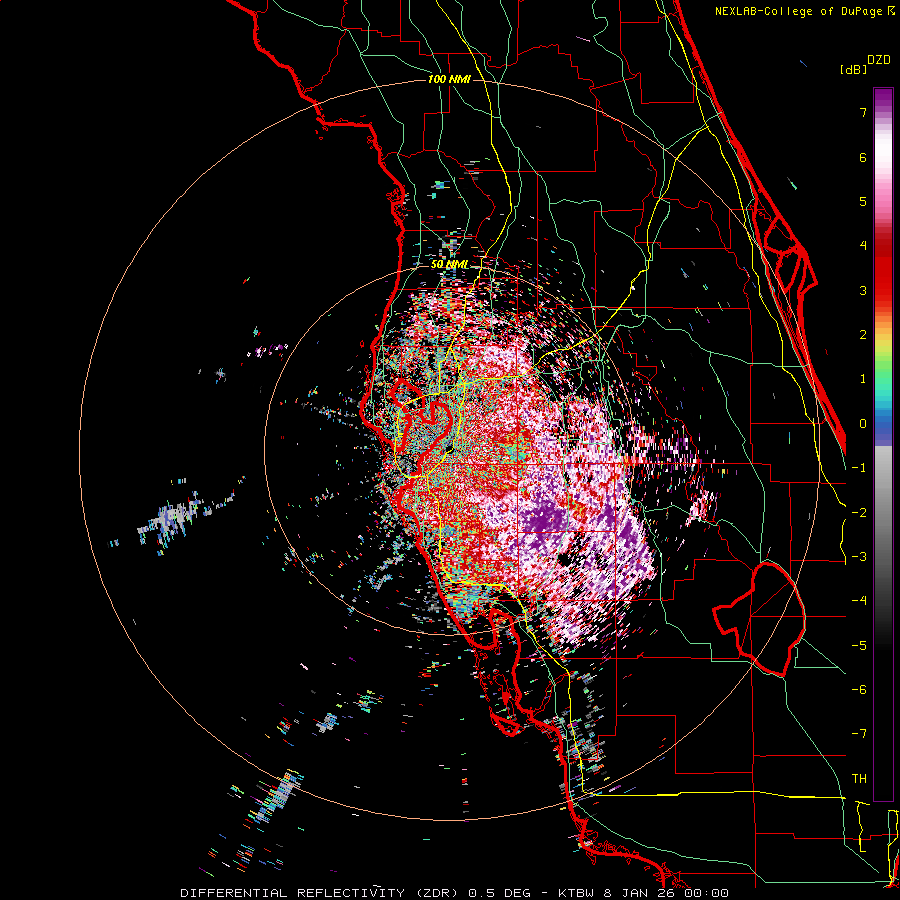Click the 5 value on color scale
The width and height of the screenshot is (900, 900).
click(x=863, y=201)
